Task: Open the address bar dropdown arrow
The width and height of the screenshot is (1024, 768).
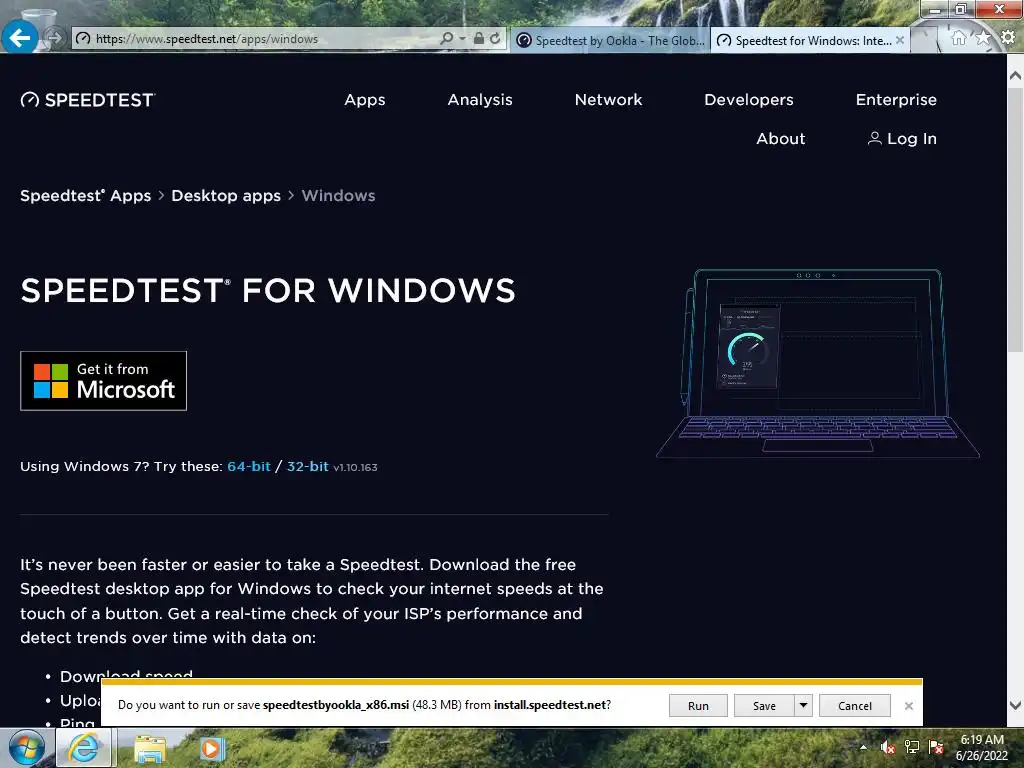Action: click(x=462, y=39)
